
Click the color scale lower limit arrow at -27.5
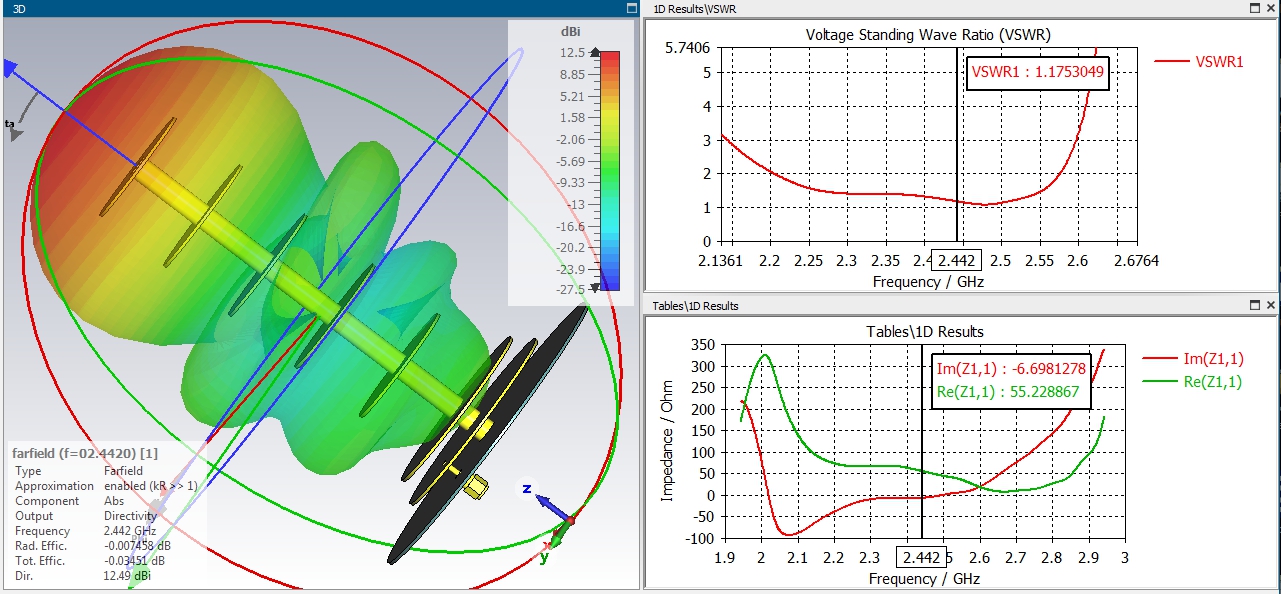[x=597, y=288]
